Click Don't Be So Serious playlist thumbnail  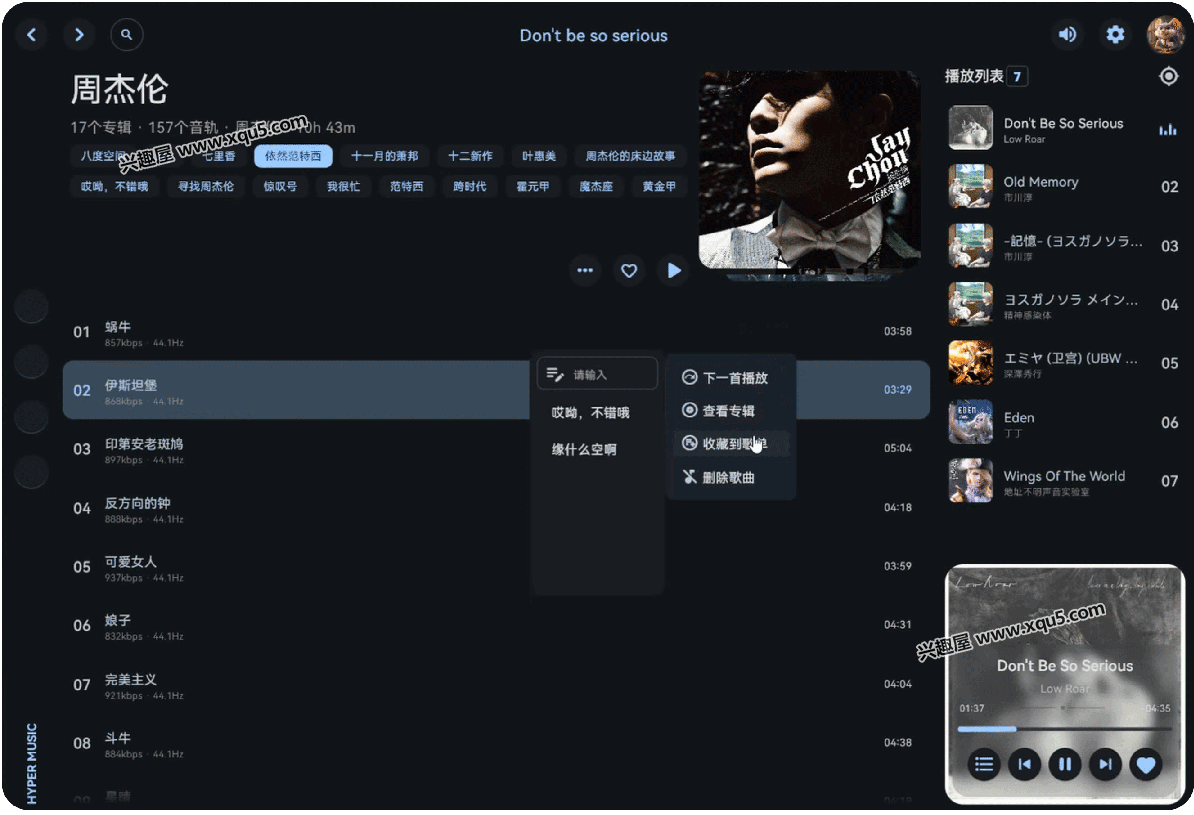tap(971, 127)
